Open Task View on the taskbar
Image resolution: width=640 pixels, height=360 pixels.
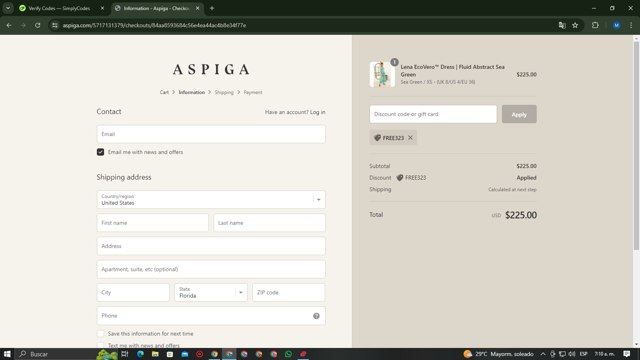point(125,354)
